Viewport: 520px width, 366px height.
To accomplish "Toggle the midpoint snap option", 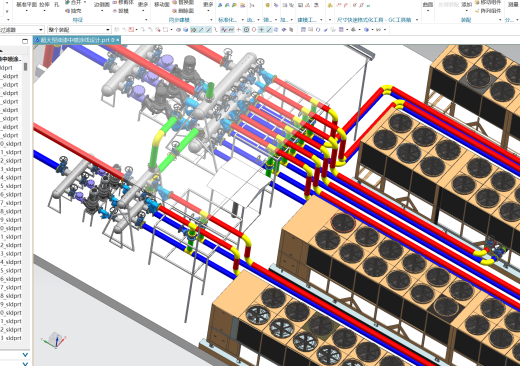I will tap(209, 30).
